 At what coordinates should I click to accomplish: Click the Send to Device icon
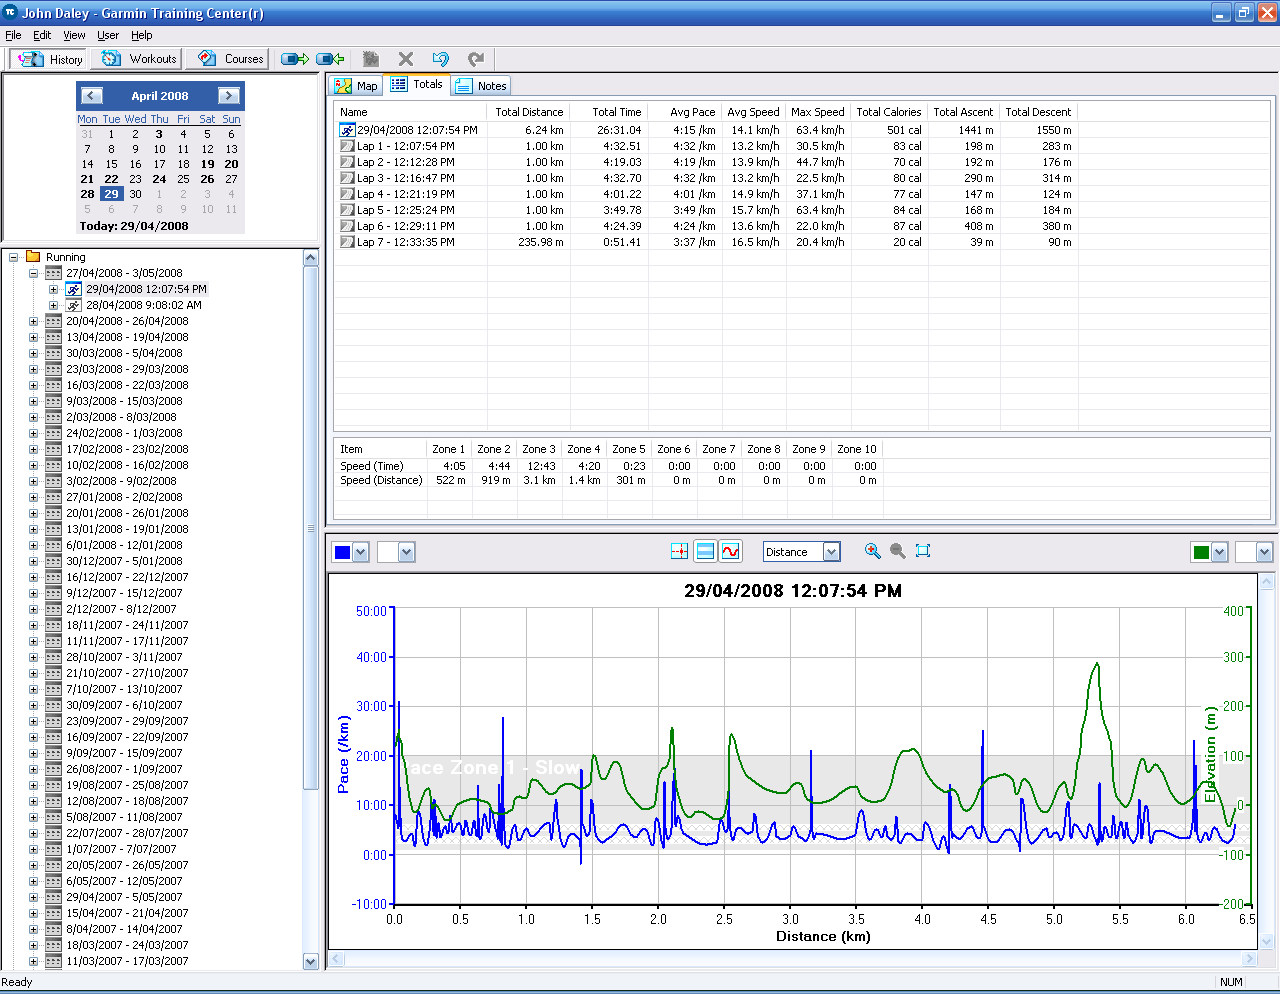(295, 59)
